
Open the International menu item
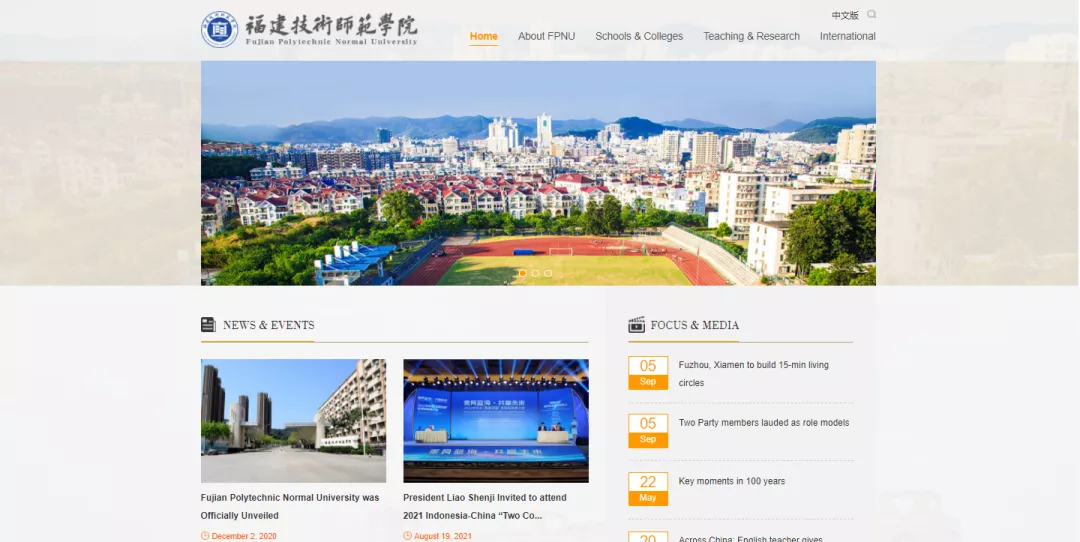tap(847, 36)
